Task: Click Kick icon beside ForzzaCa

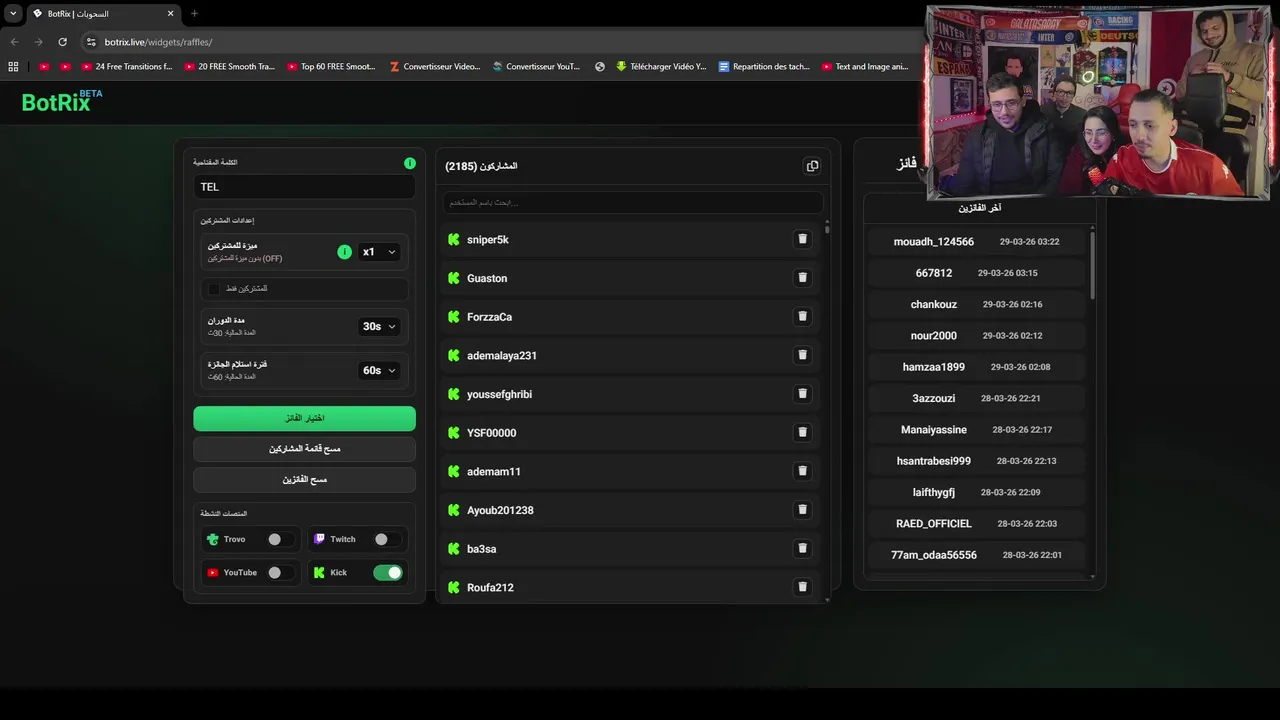Action: (x=454, y=317)
